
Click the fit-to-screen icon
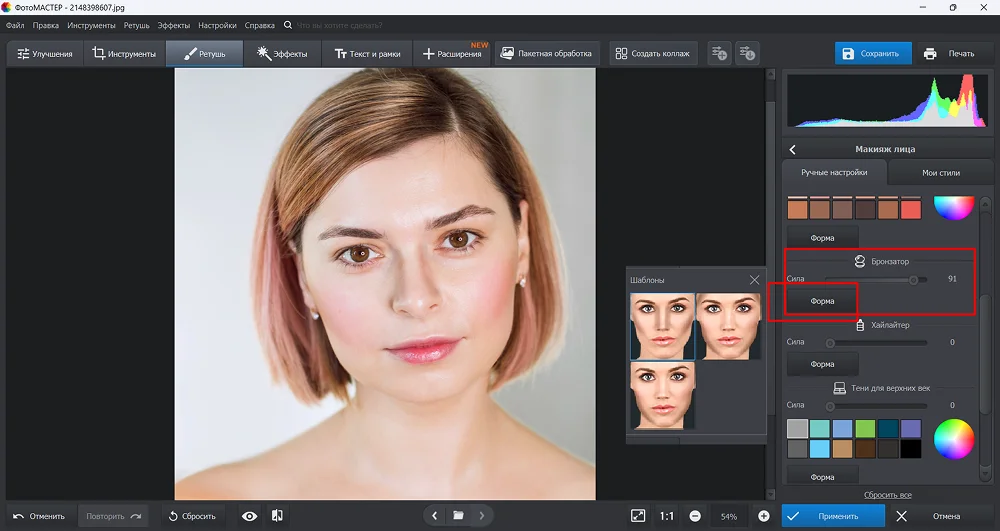coord(638,516)
